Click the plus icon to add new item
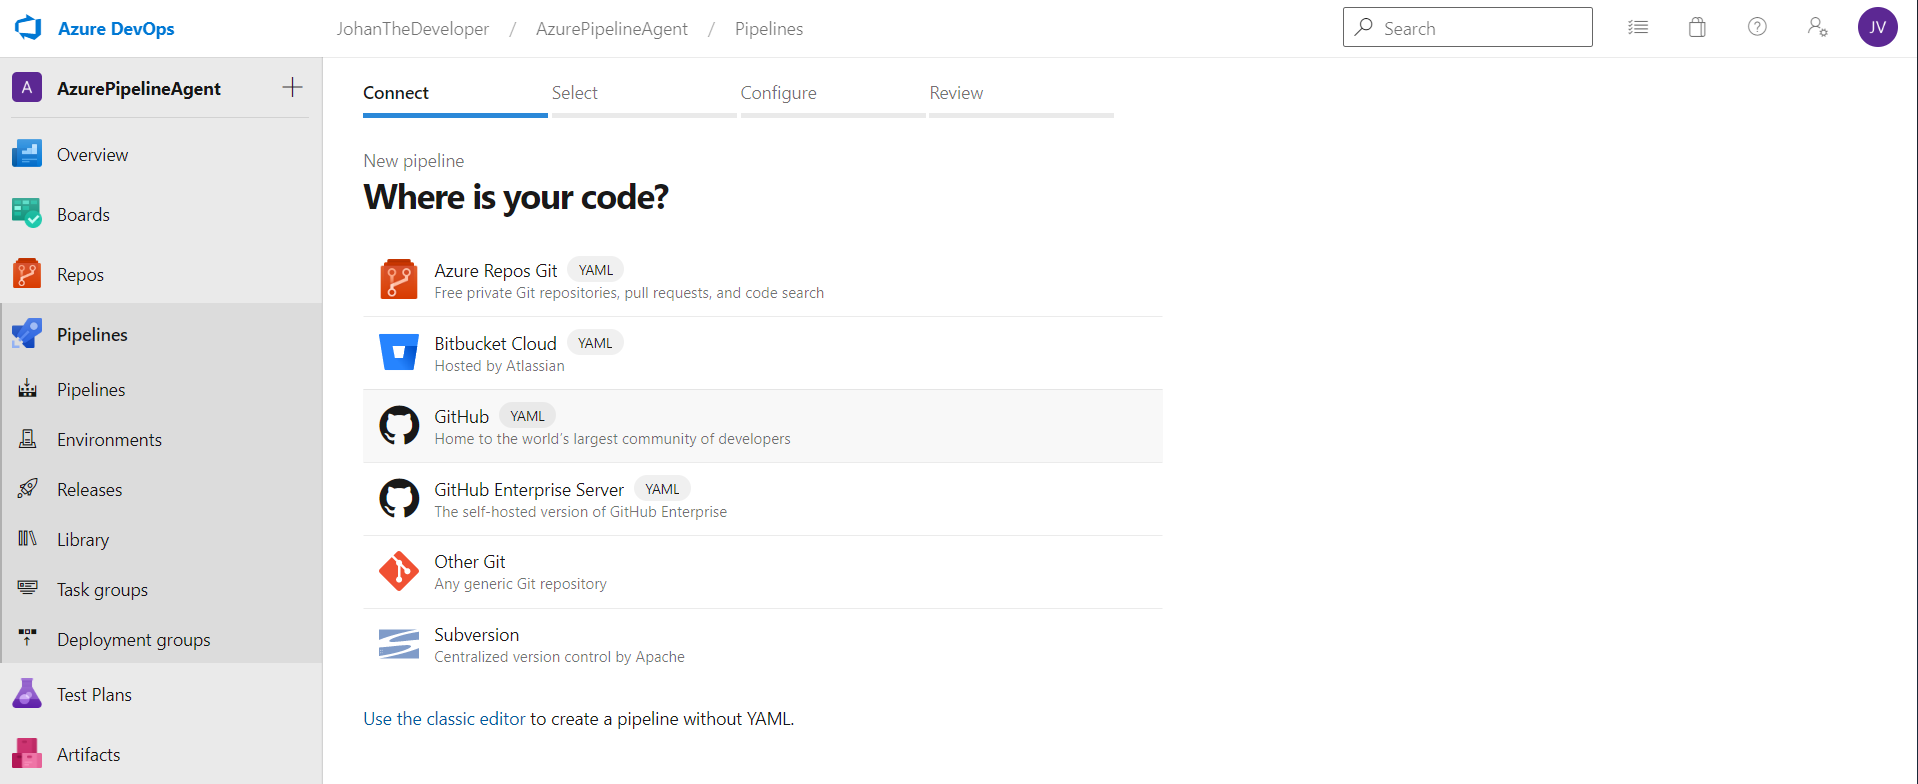 (292, 88)
